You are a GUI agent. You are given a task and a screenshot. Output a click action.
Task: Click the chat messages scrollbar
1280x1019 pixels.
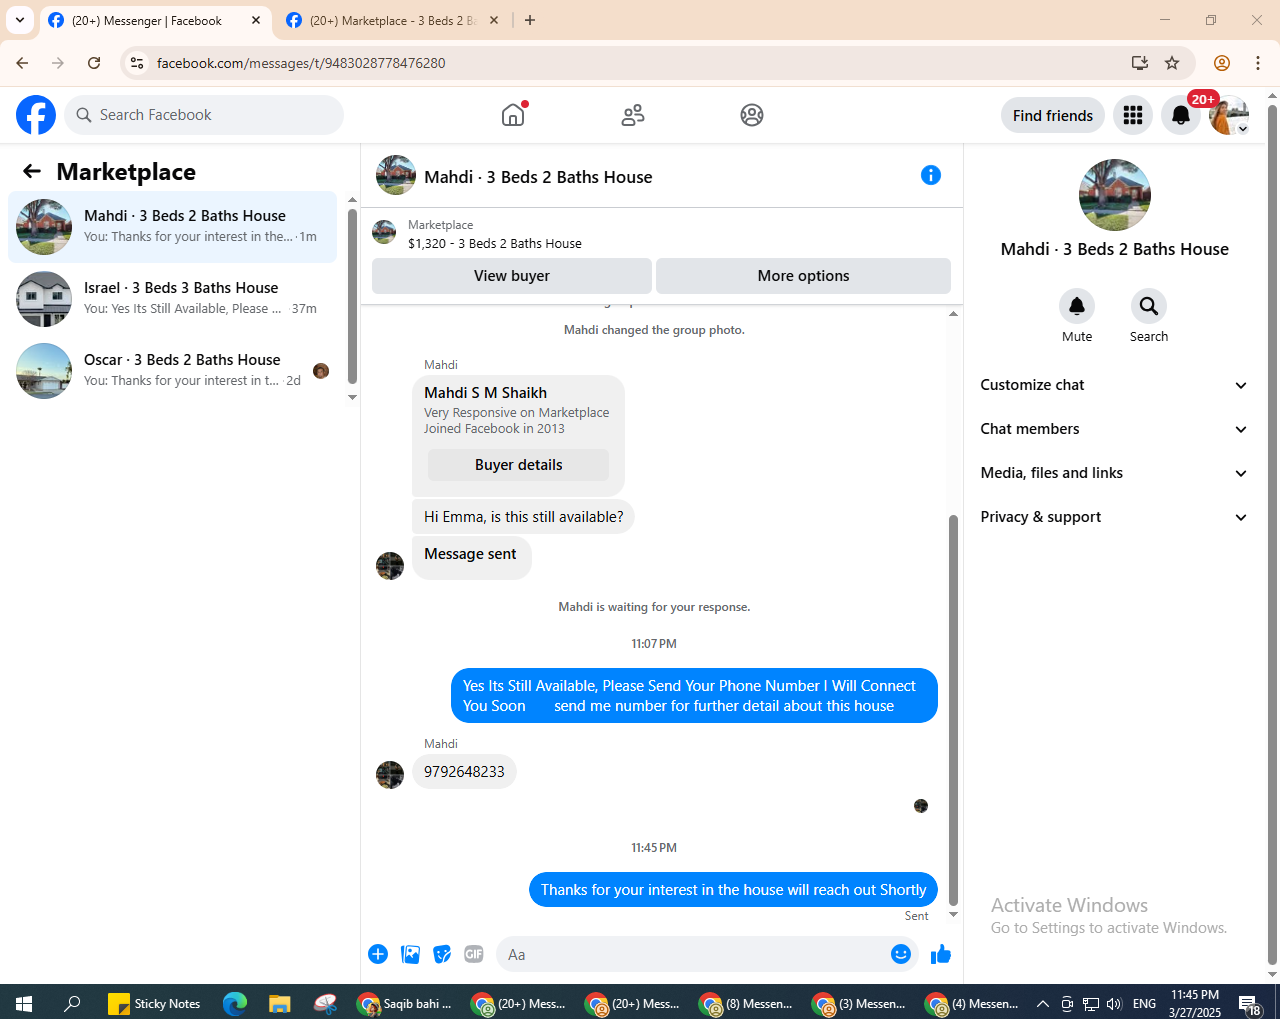[953, 710]
